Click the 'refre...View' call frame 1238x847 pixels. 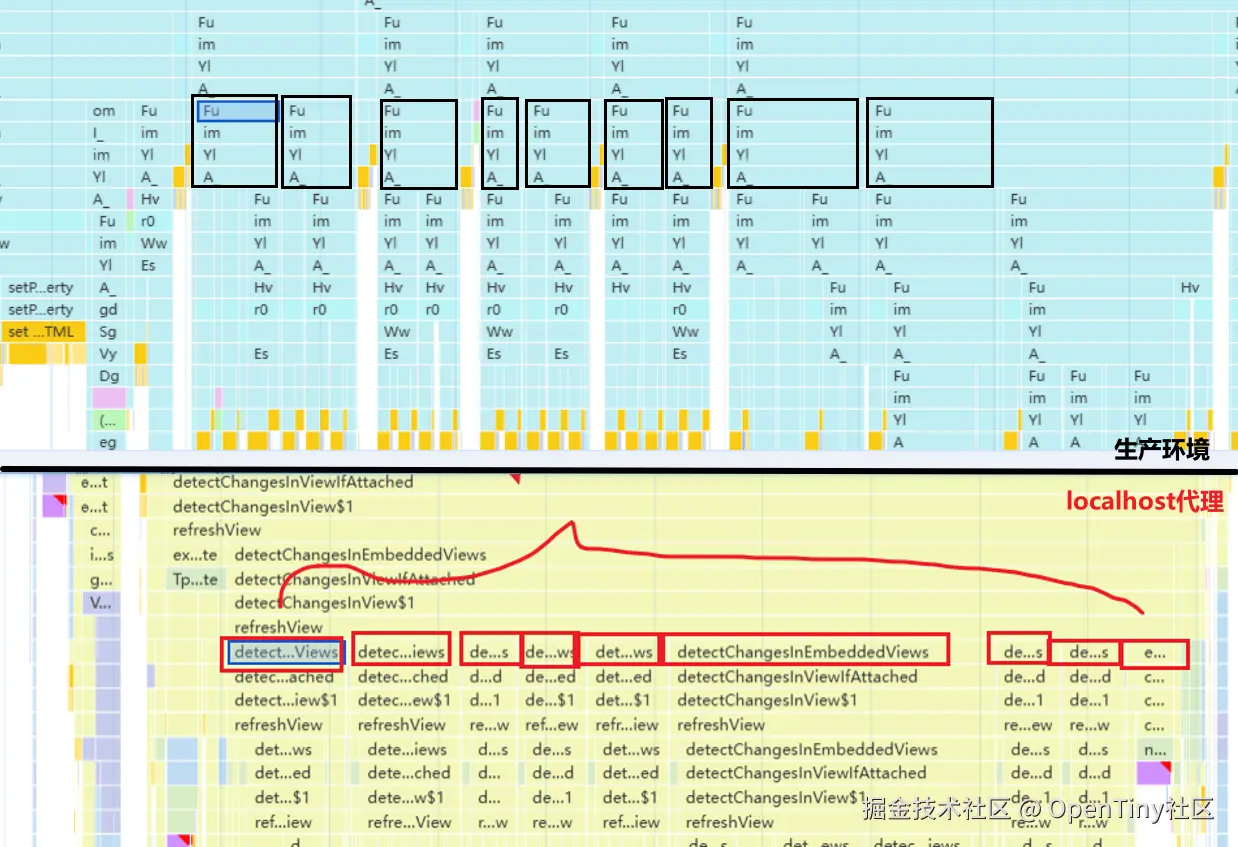(409, 822)
